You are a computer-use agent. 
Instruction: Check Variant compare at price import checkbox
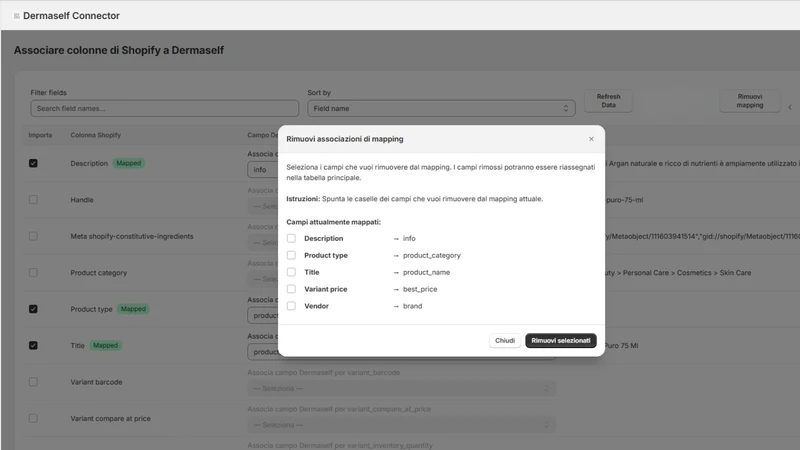coord(33,418)
